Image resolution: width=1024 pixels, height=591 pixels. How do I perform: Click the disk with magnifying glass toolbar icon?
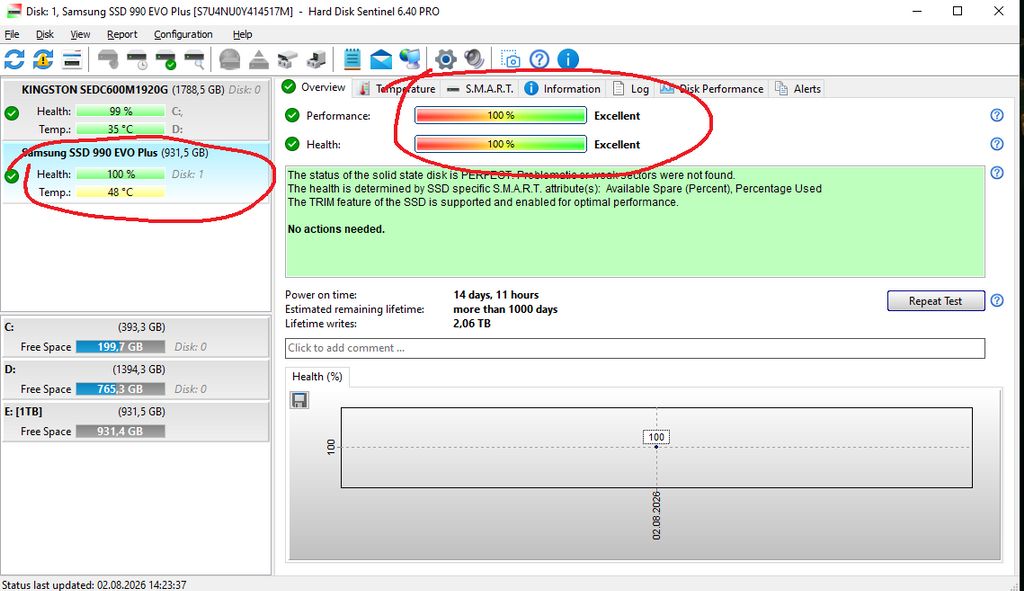pyautogui.click(x=195, y=59)
